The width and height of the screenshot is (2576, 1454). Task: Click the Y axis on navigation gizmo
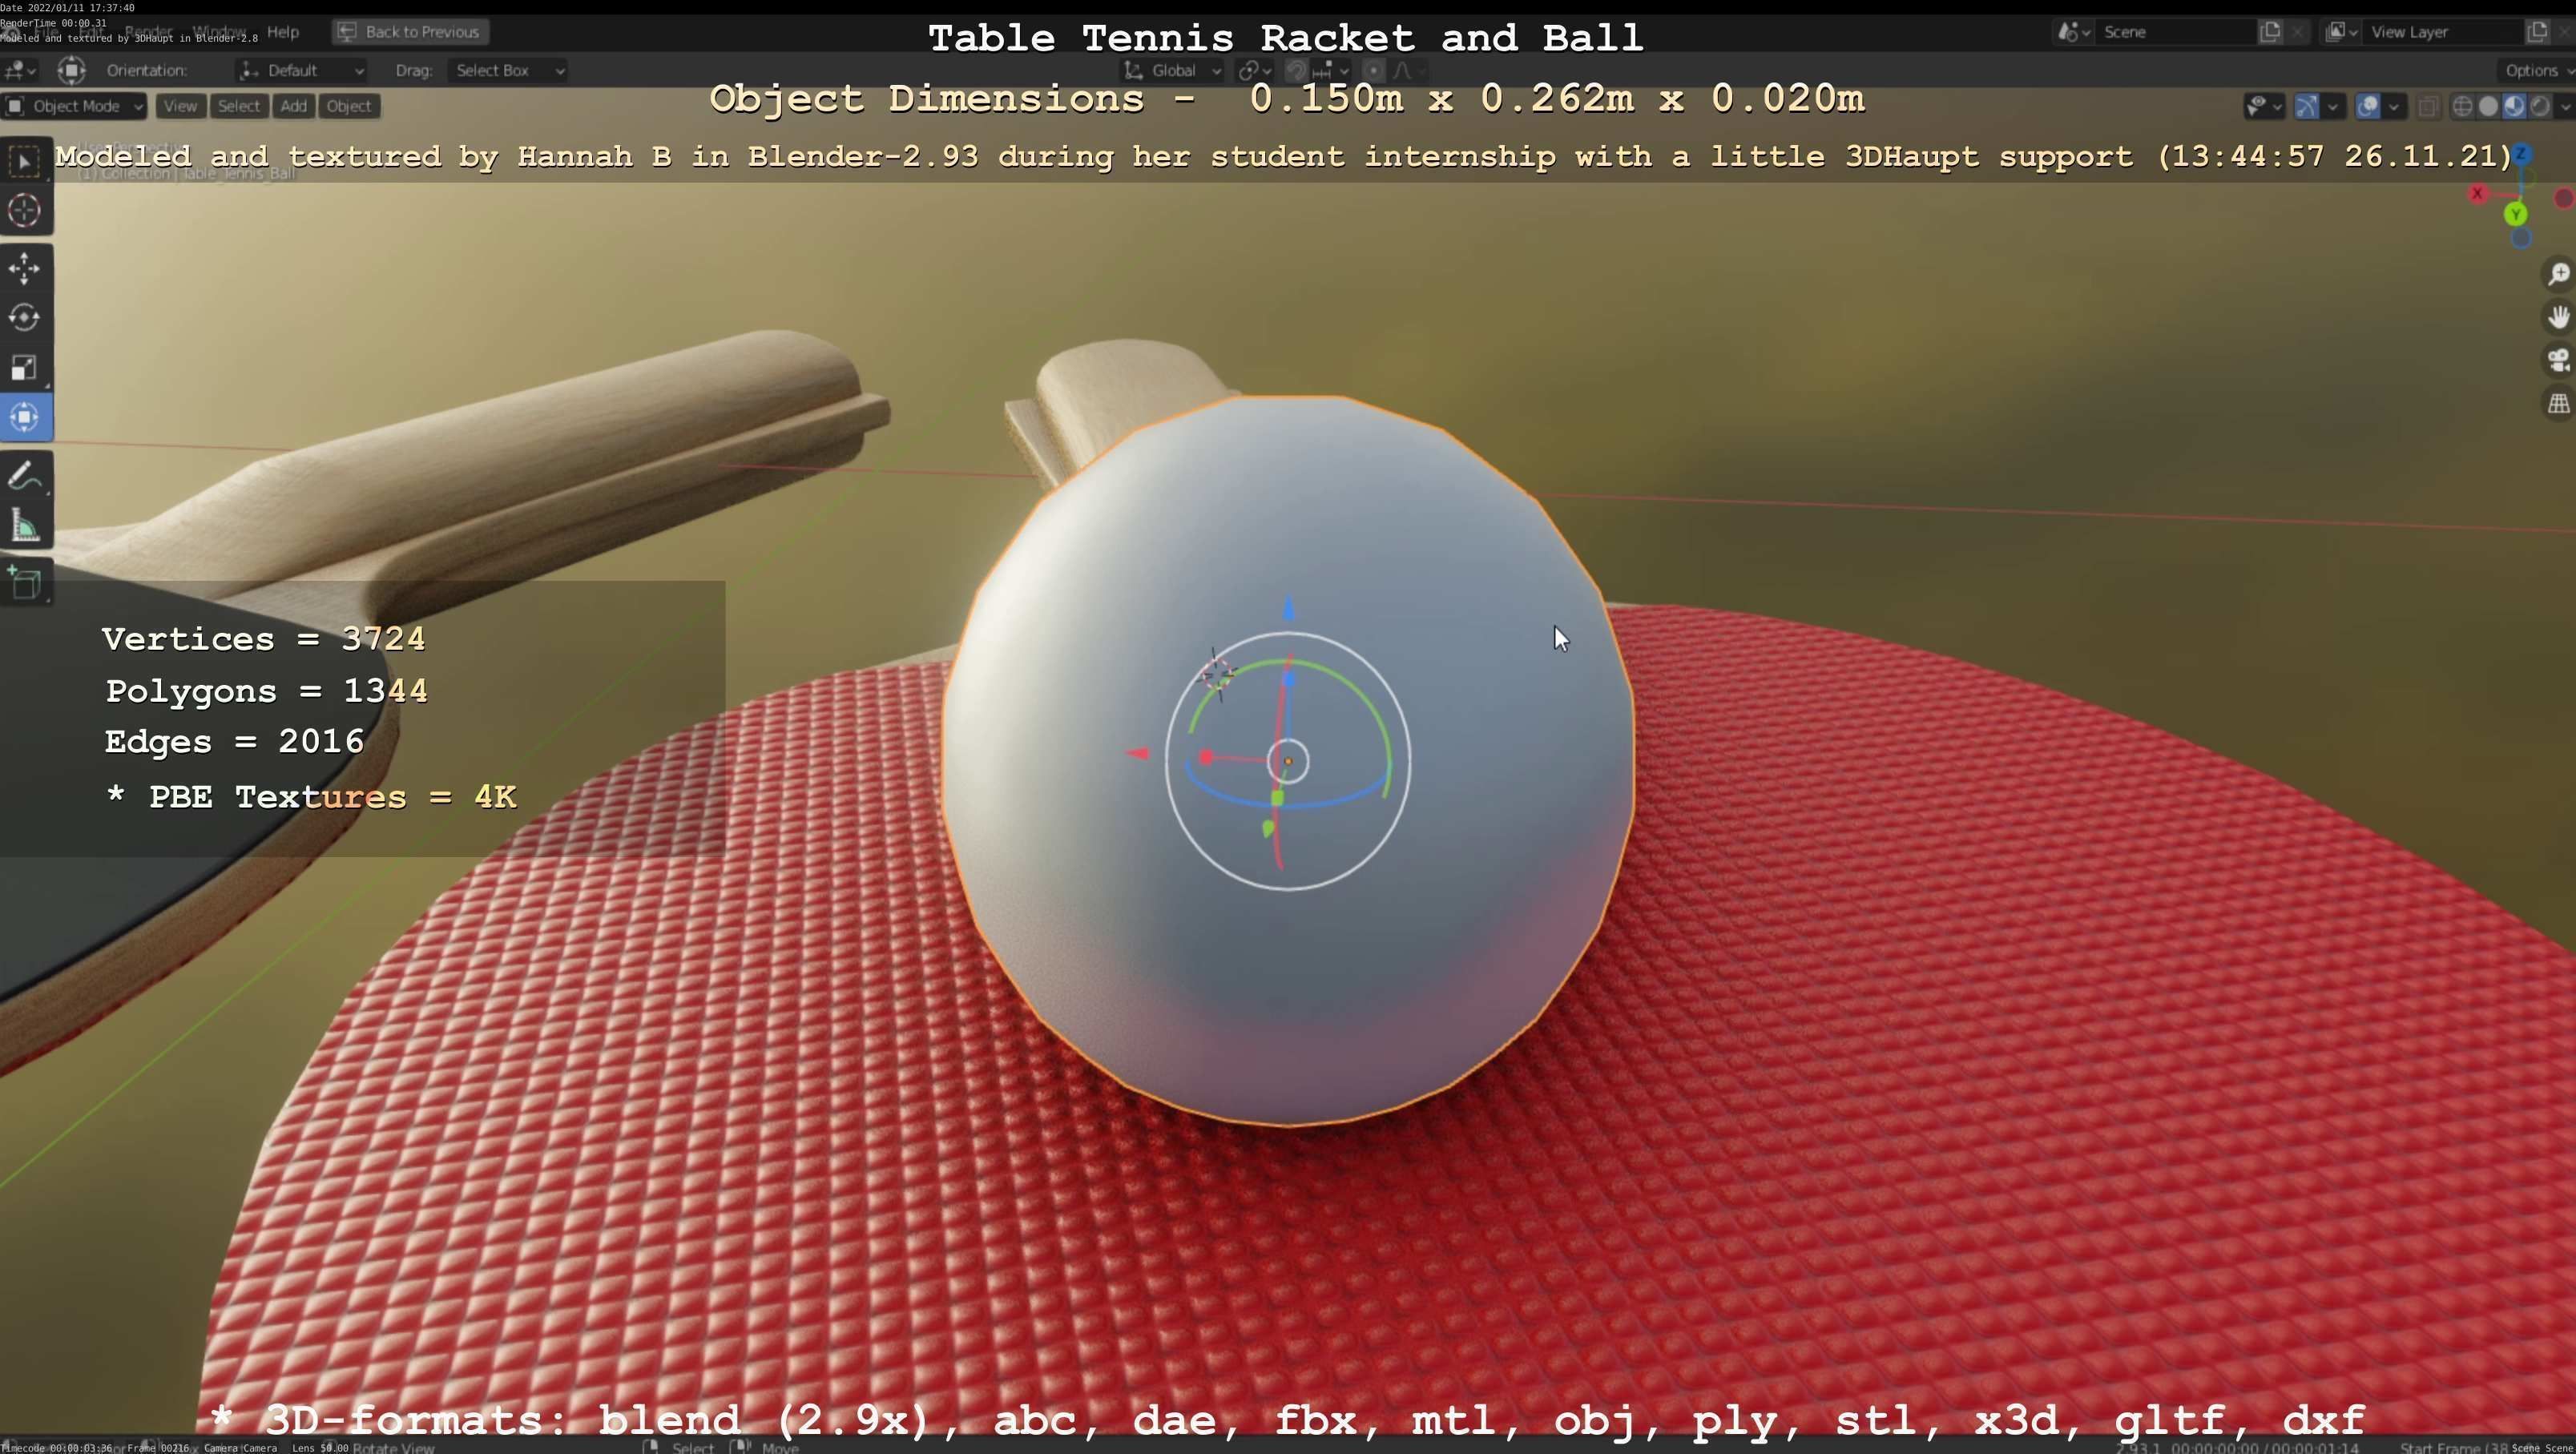(x=2516, y=215)
